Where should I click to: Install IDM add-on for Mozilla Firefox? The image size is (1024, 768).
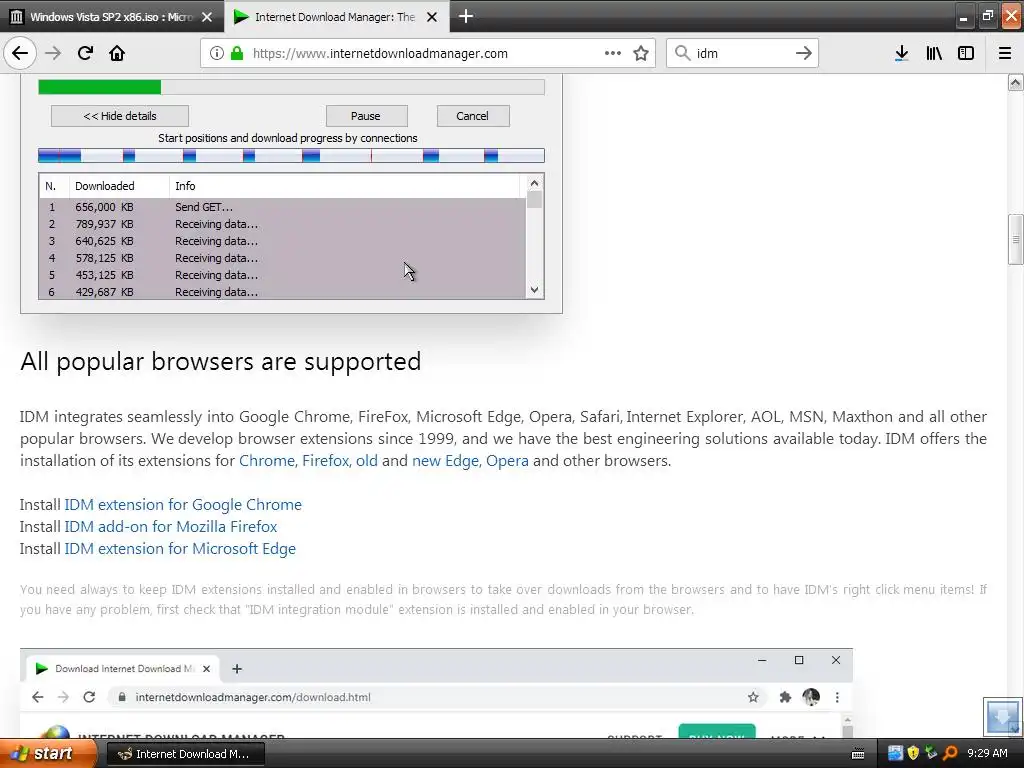coord(170,526)
